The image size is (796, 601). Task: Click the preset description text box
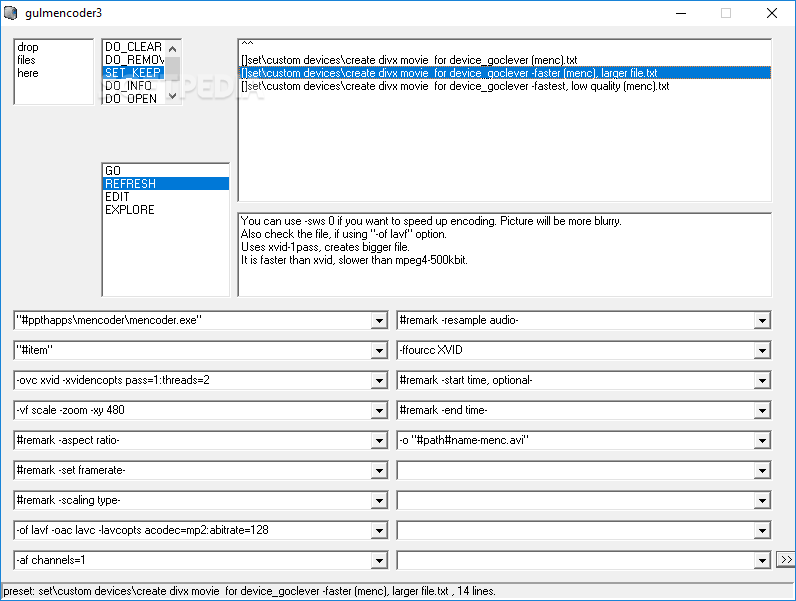[x=505, y=254]
